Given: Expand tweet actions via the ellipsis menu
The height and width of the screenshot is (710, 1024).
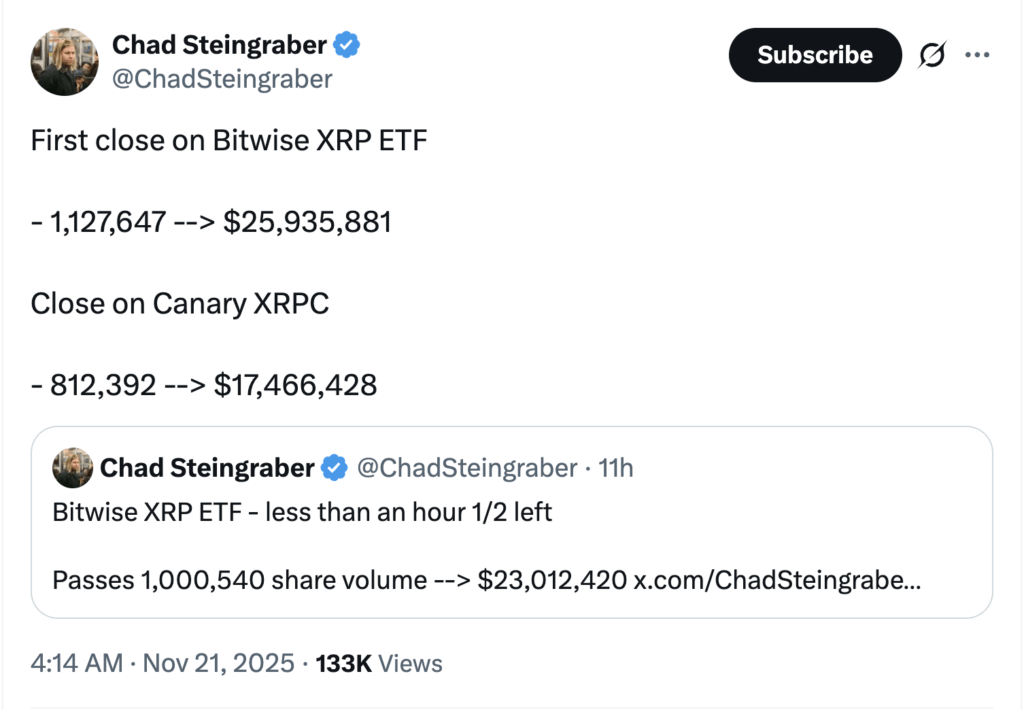Looking at the screenshot, I should tap(978, 55).
